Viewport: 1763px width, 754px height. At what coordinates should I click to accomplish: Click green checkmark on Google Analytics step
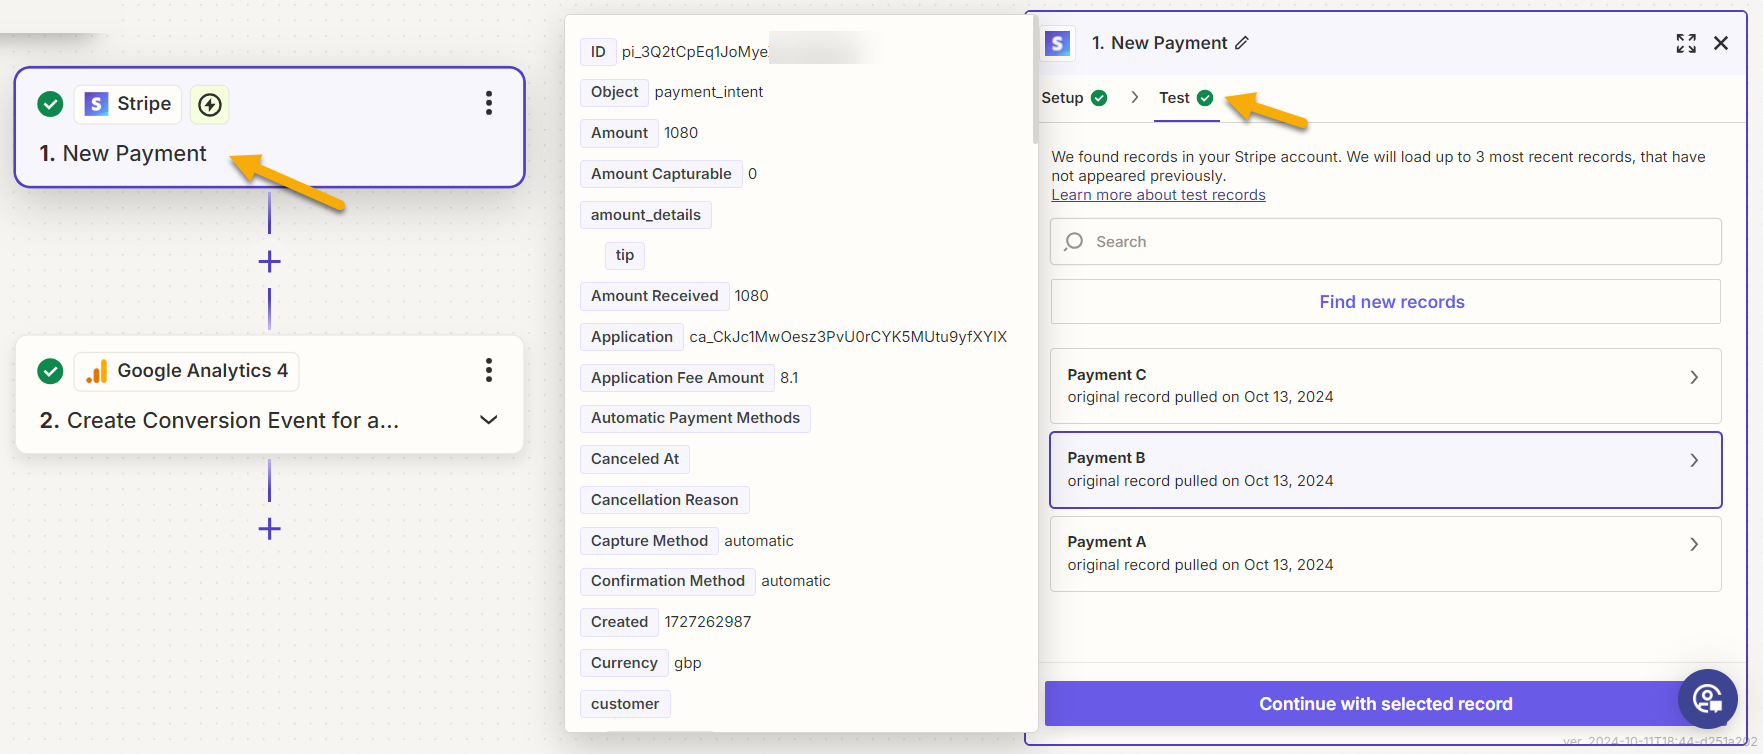point(50,371)
